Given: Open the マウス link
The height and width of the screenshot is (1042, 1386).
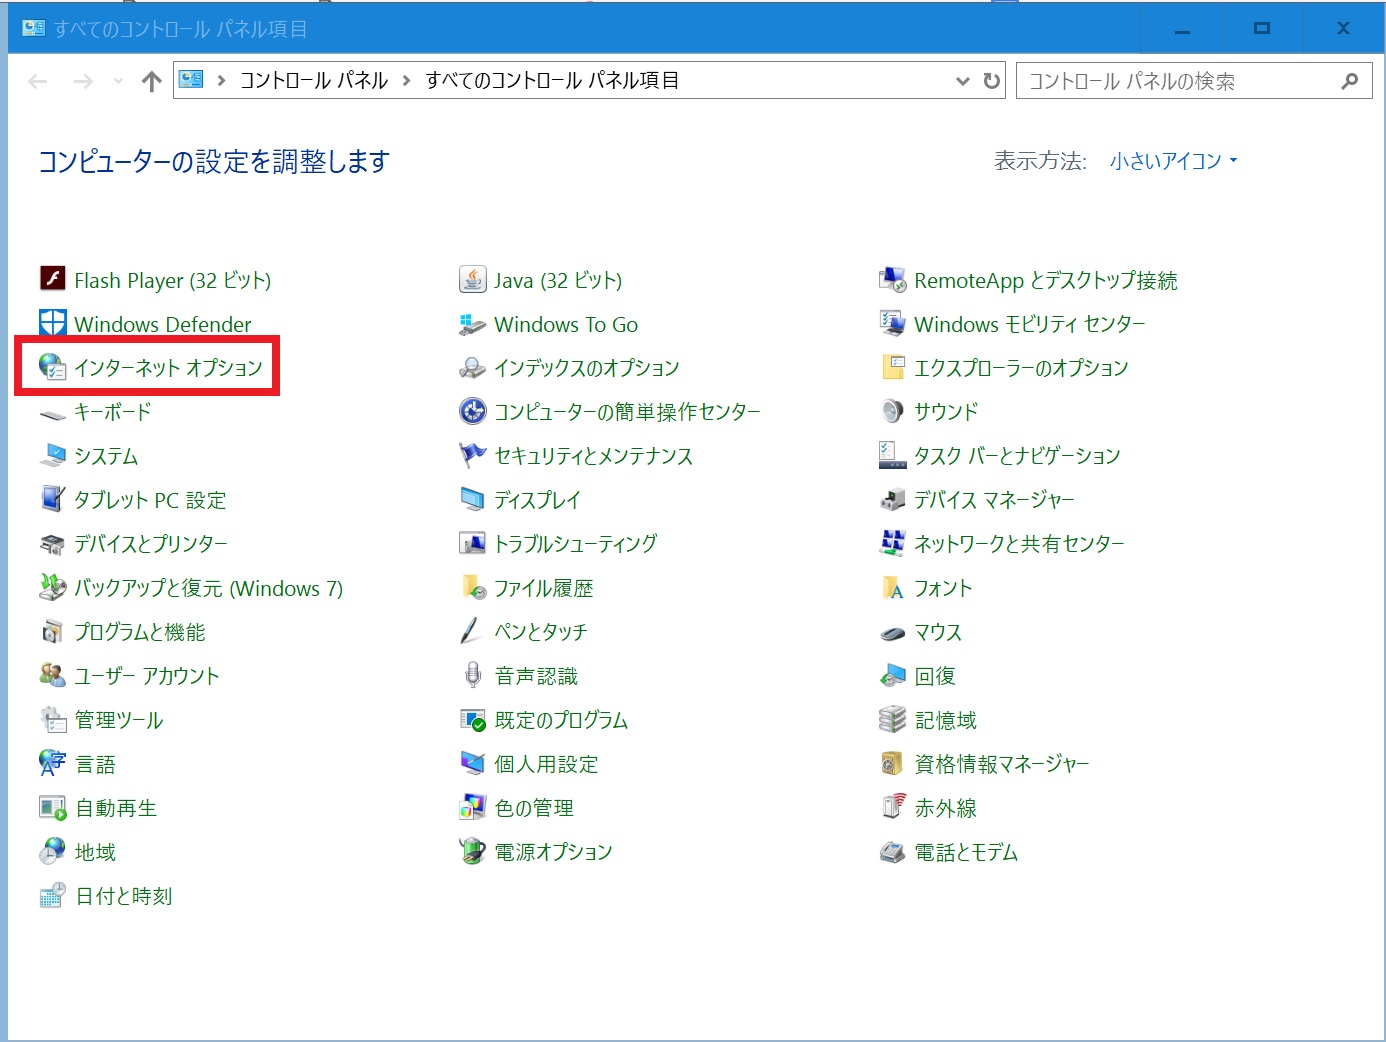Looking at the screenshot, I should 938,632.
